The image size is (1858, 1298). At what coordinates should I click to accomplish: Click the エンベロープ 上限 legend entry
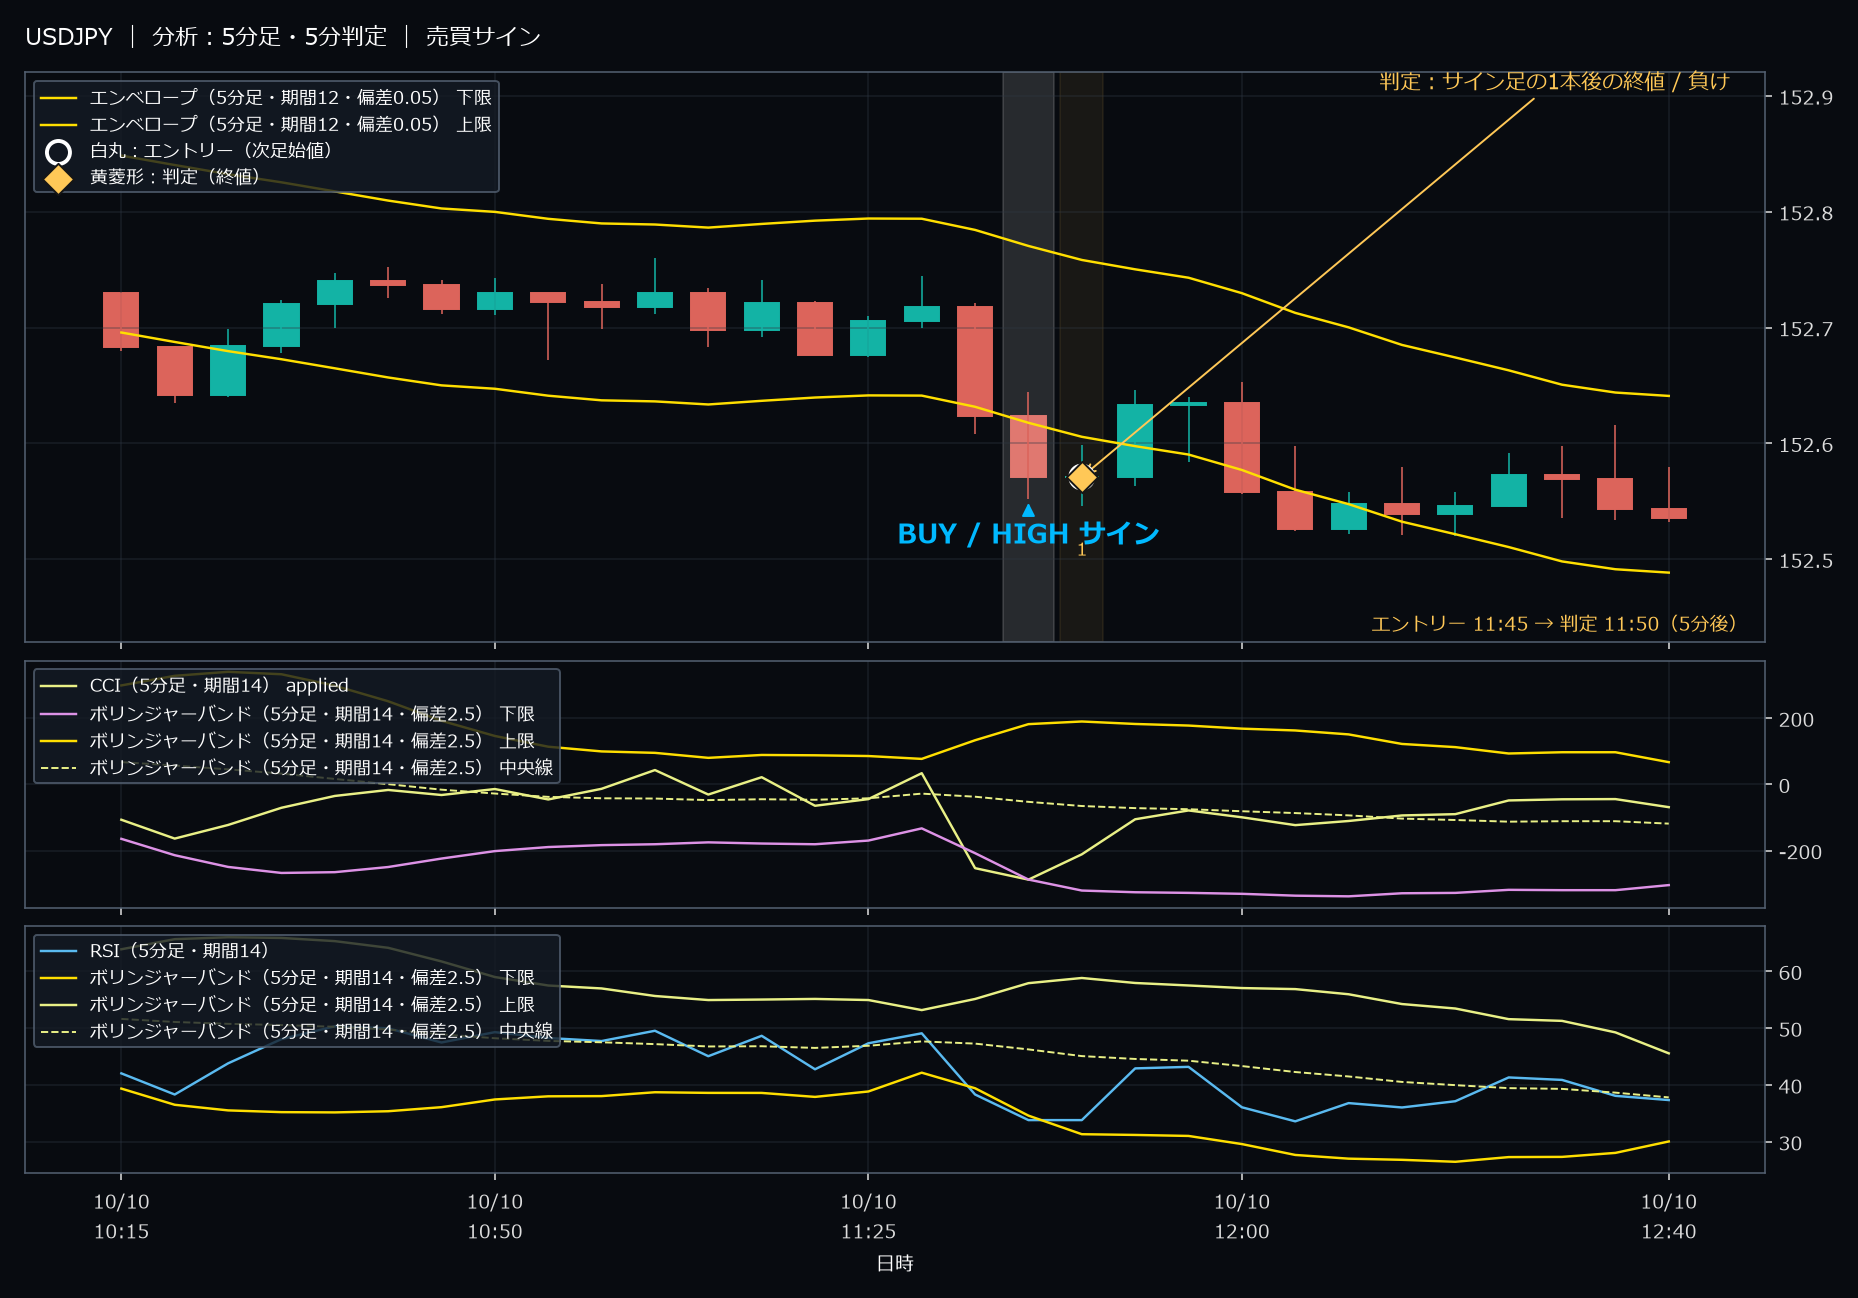266,125
